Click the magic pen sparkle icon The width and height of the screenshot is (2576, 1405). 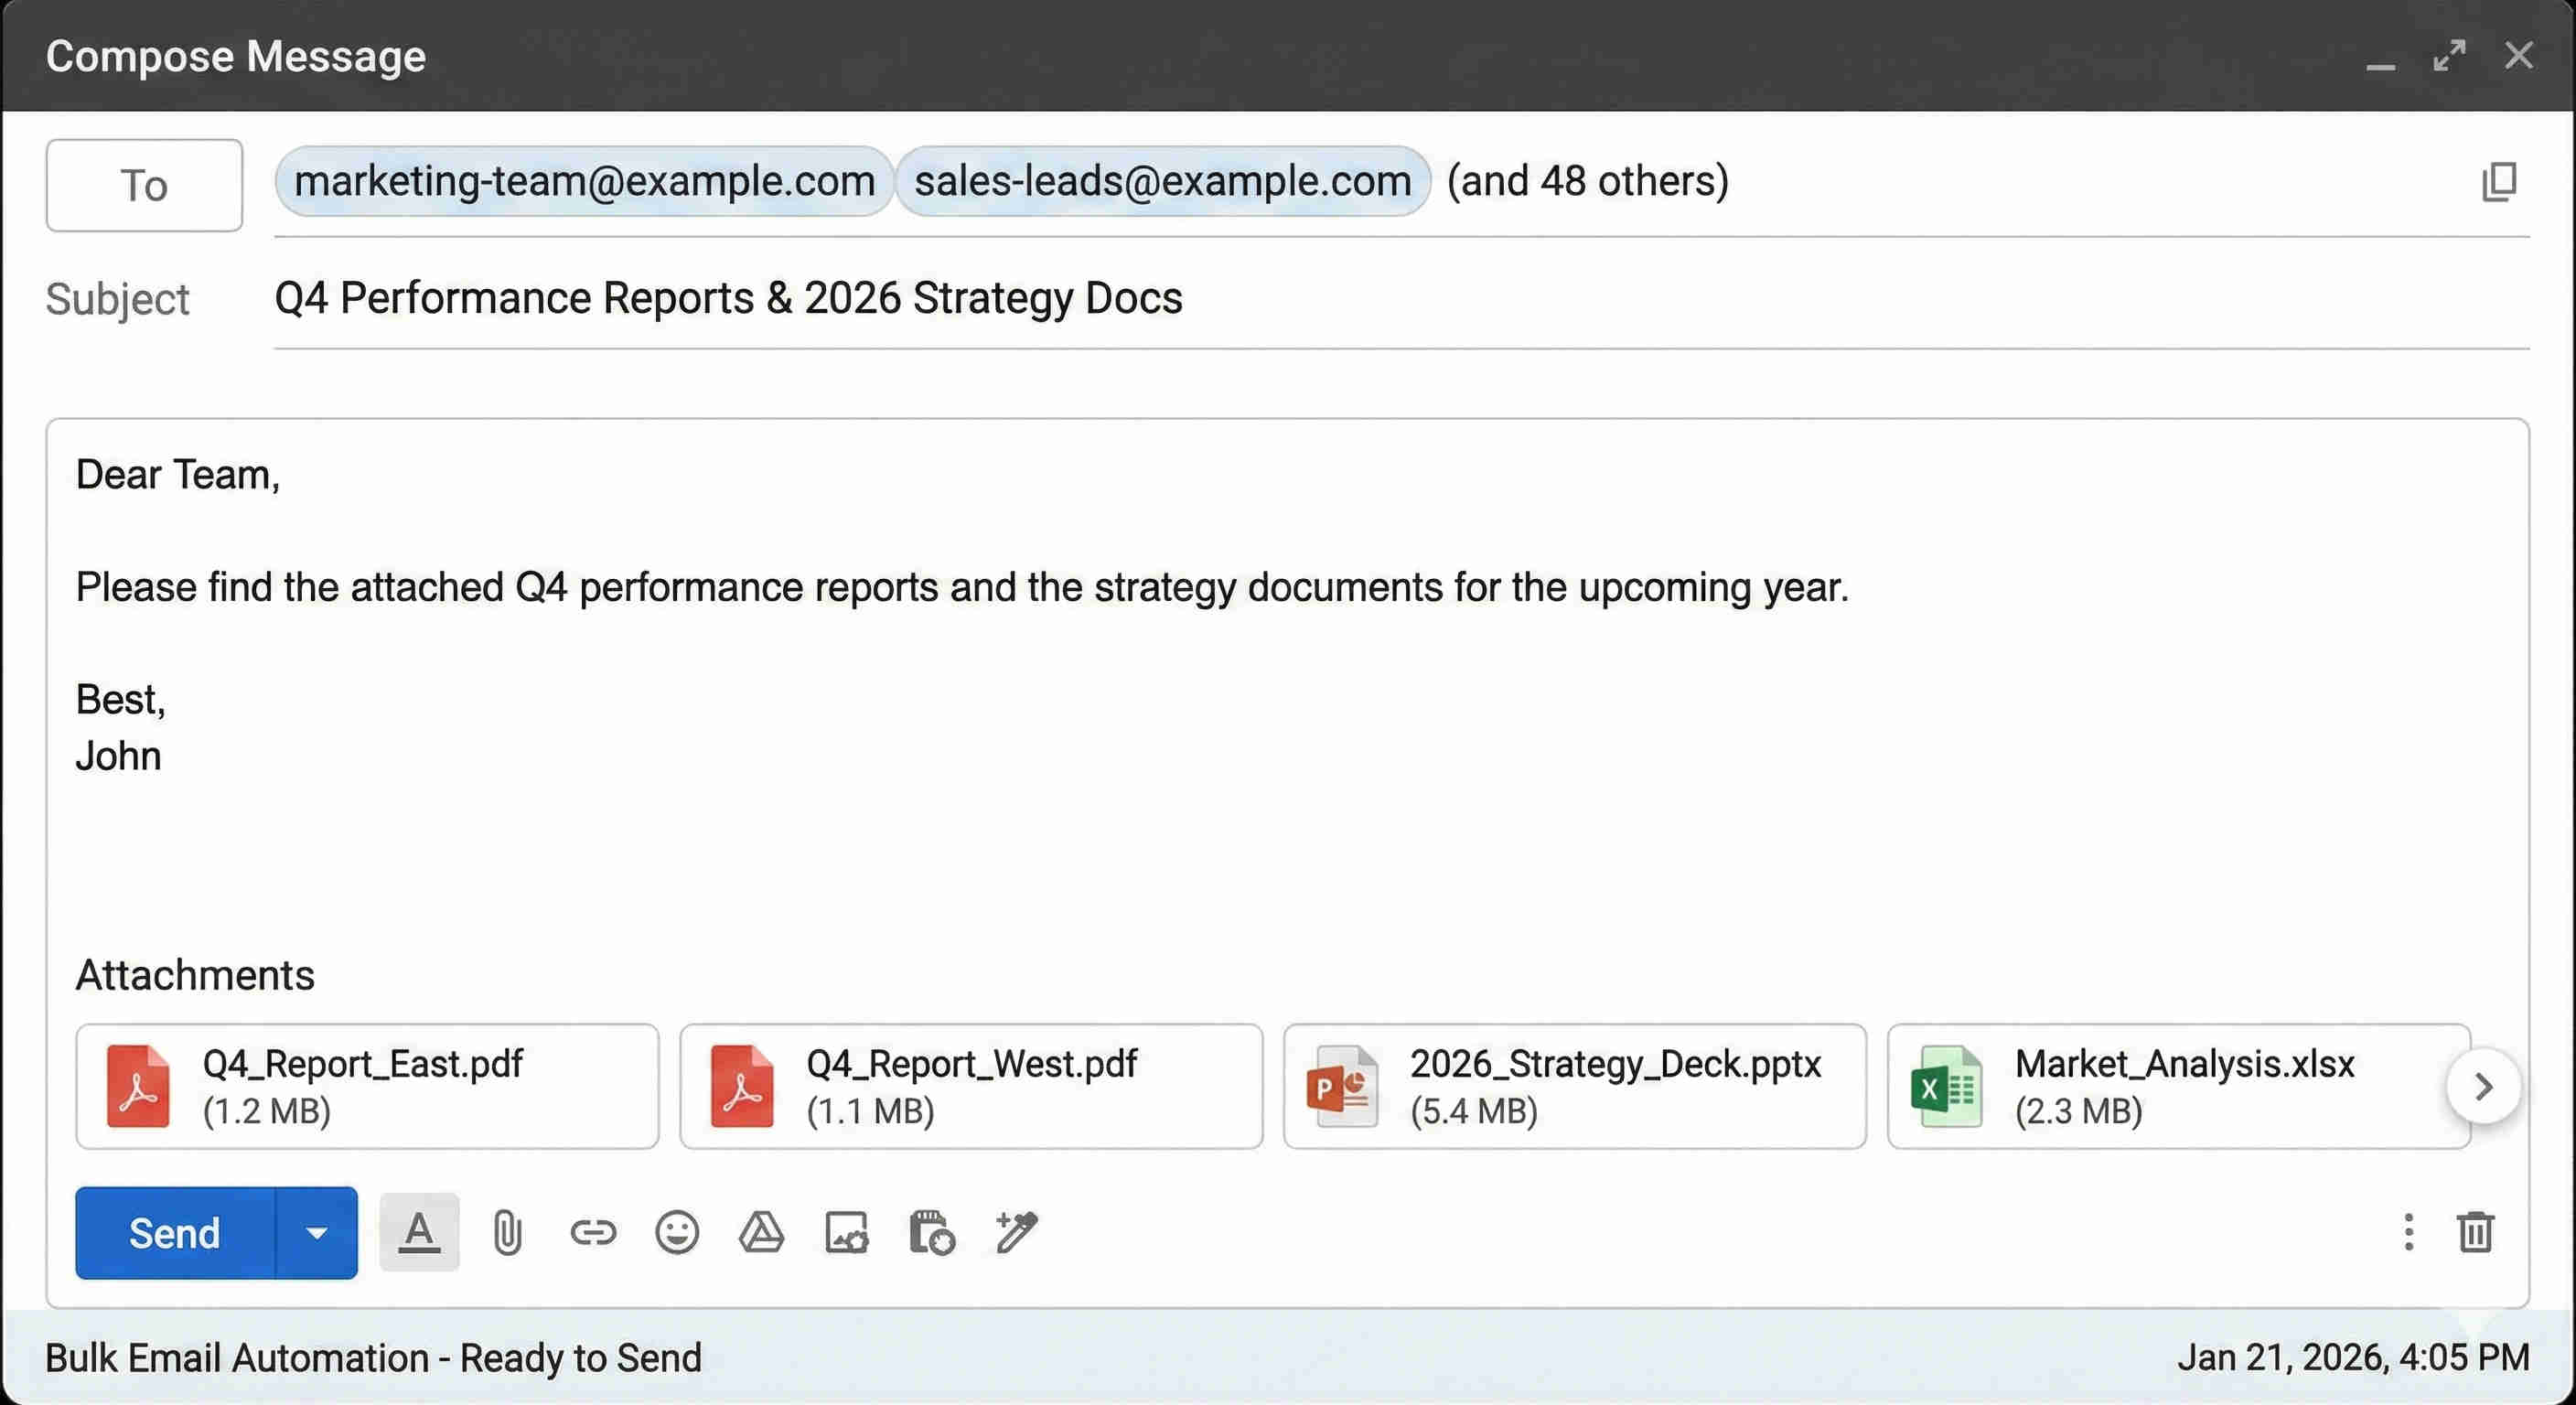[1017, 1232]
